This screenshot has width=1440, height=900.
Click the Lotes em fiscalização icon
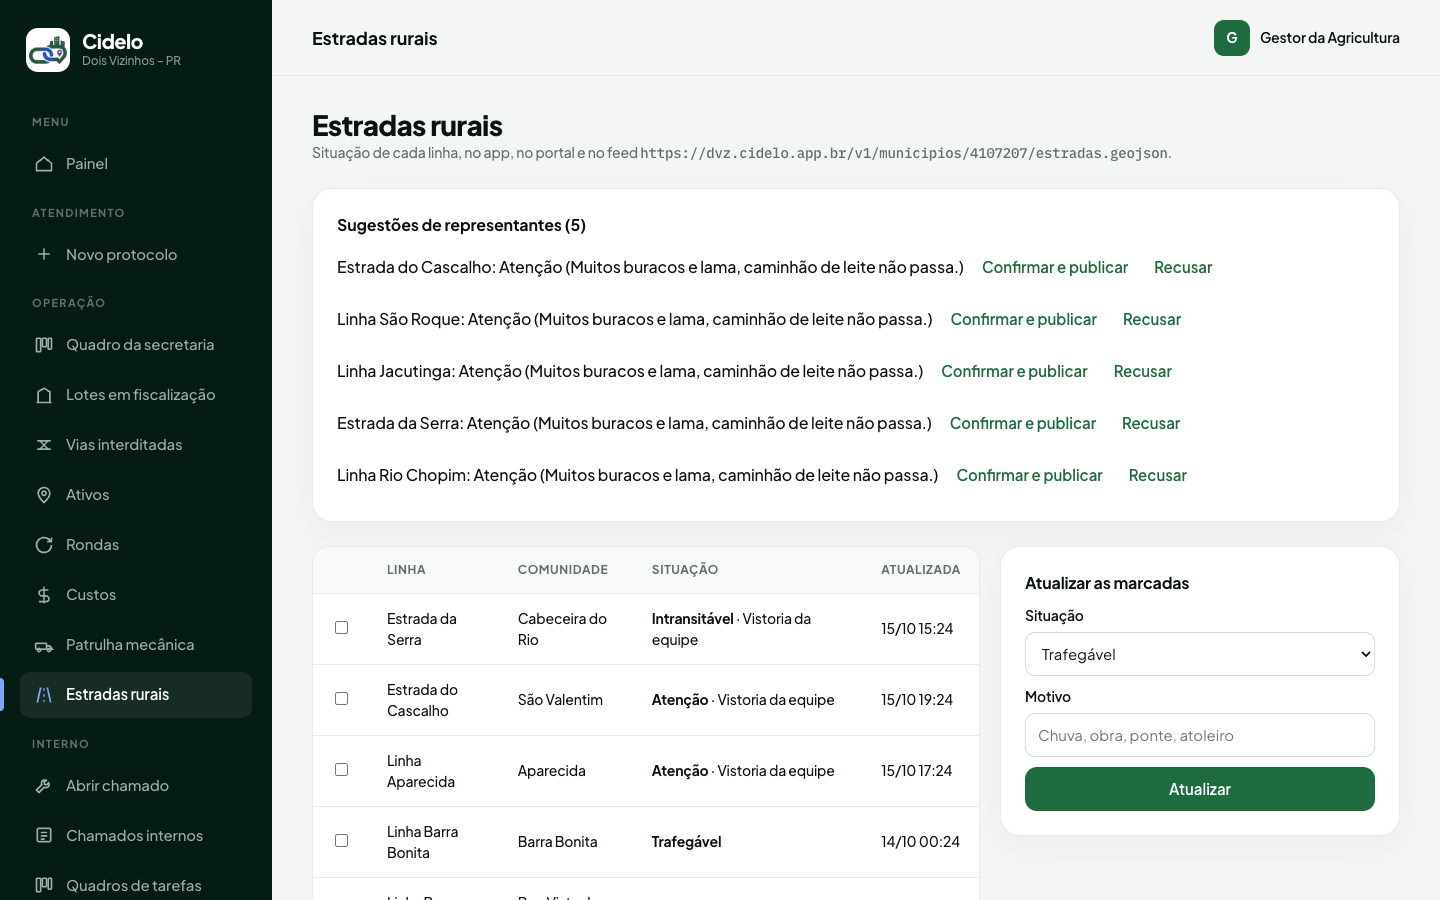coord(44,395)
